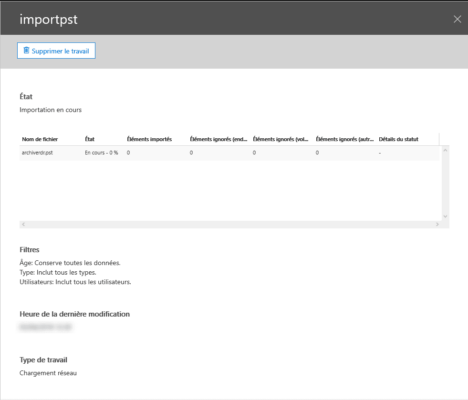Select the Âge: Conserve toutes les données text
The height and width of the screenshot is (400, 468).
click(70, 263)
